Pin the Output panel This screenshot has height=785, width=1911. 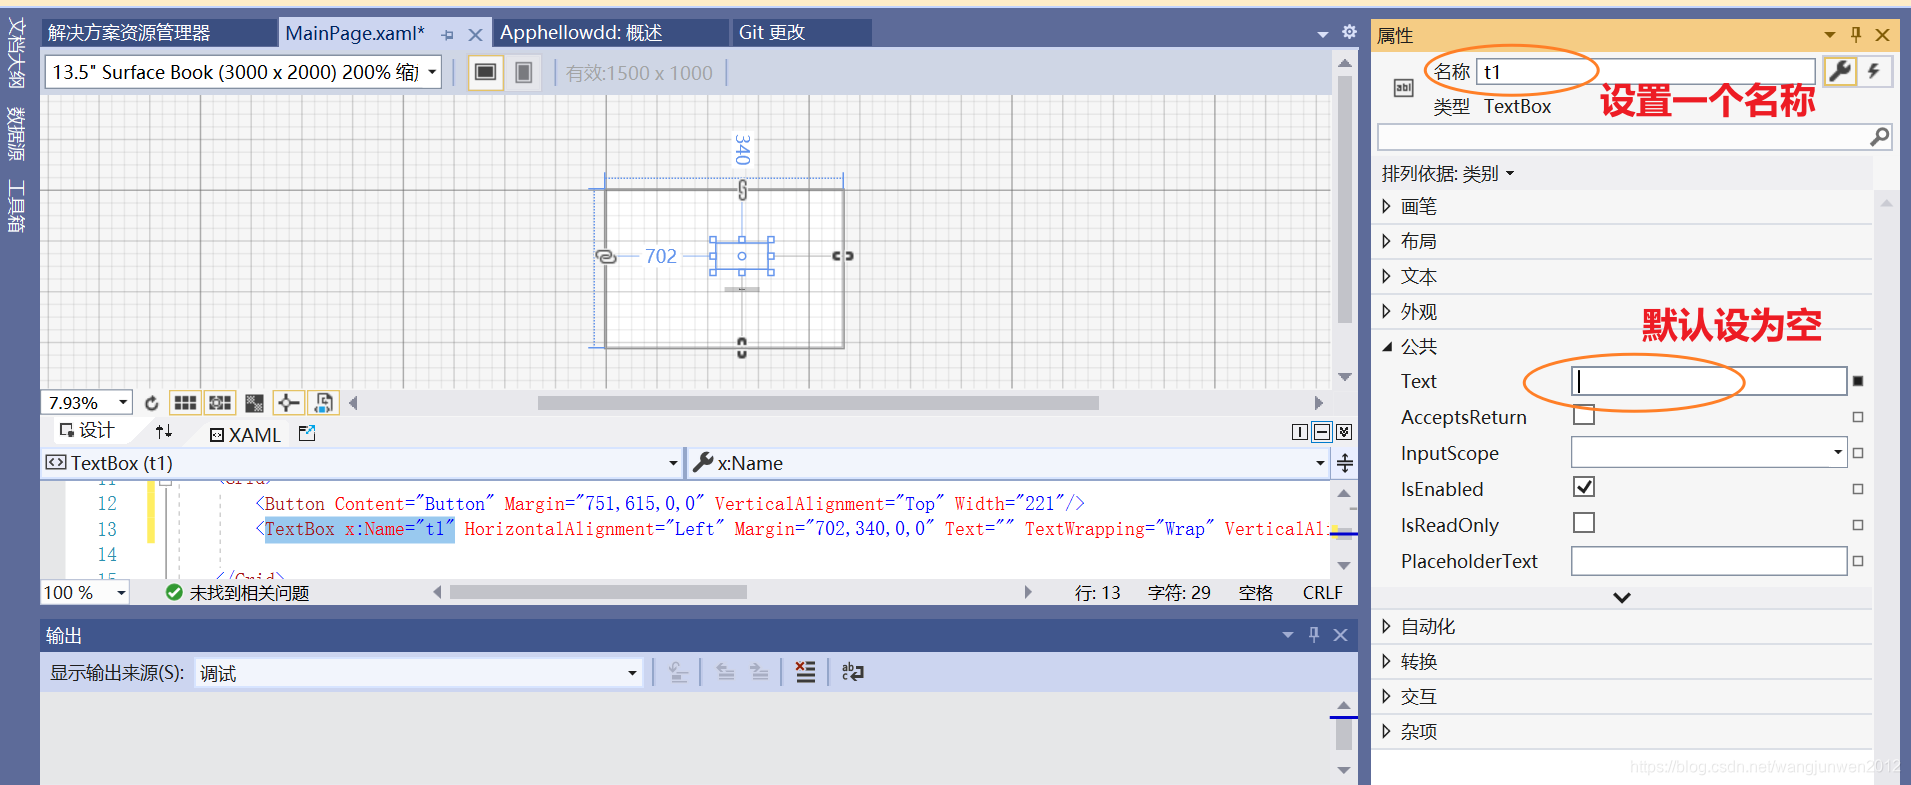tap(1314, 635)
